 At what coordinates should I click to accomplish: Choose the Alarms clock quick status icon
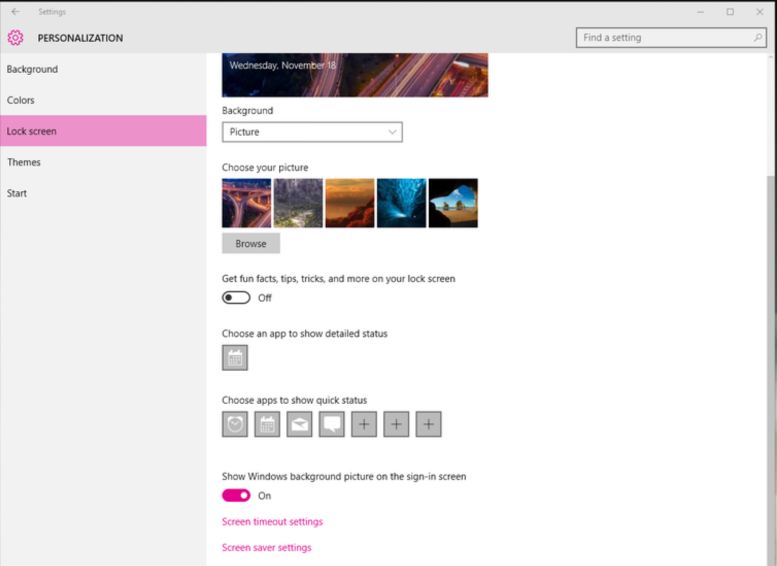[x=235, y=424]
